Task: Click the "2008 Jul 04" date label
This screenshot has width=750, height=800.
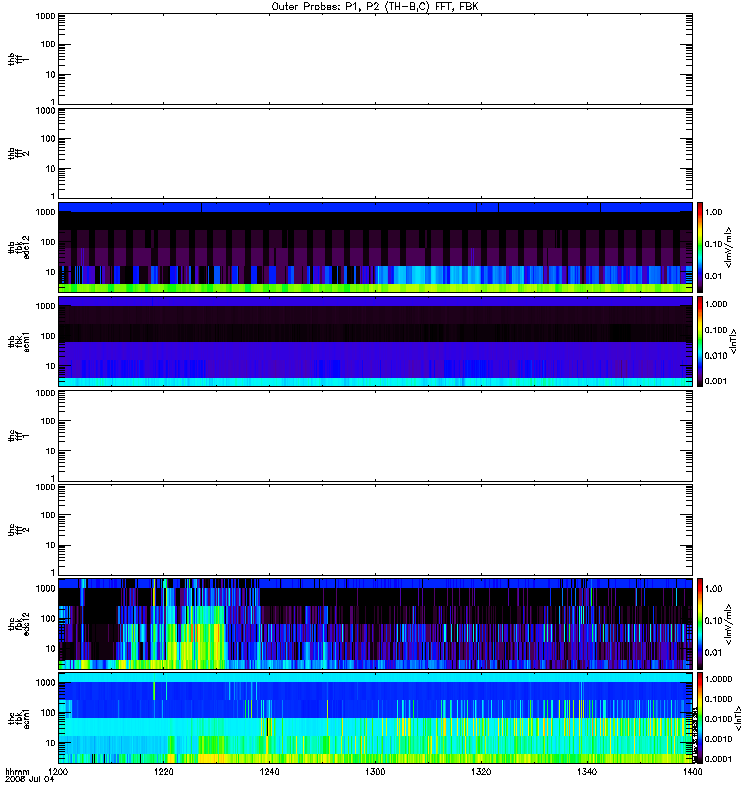Action: (x=30, y=780)
